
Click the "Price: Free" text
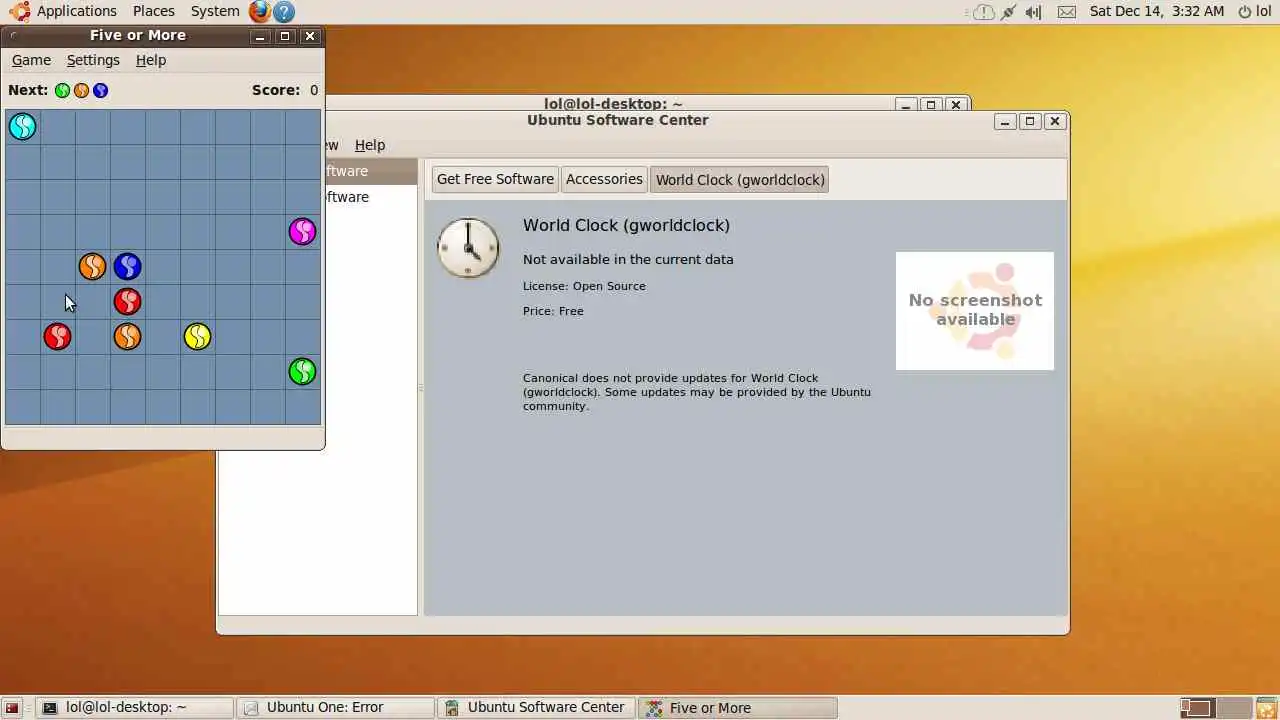(553, 311)
